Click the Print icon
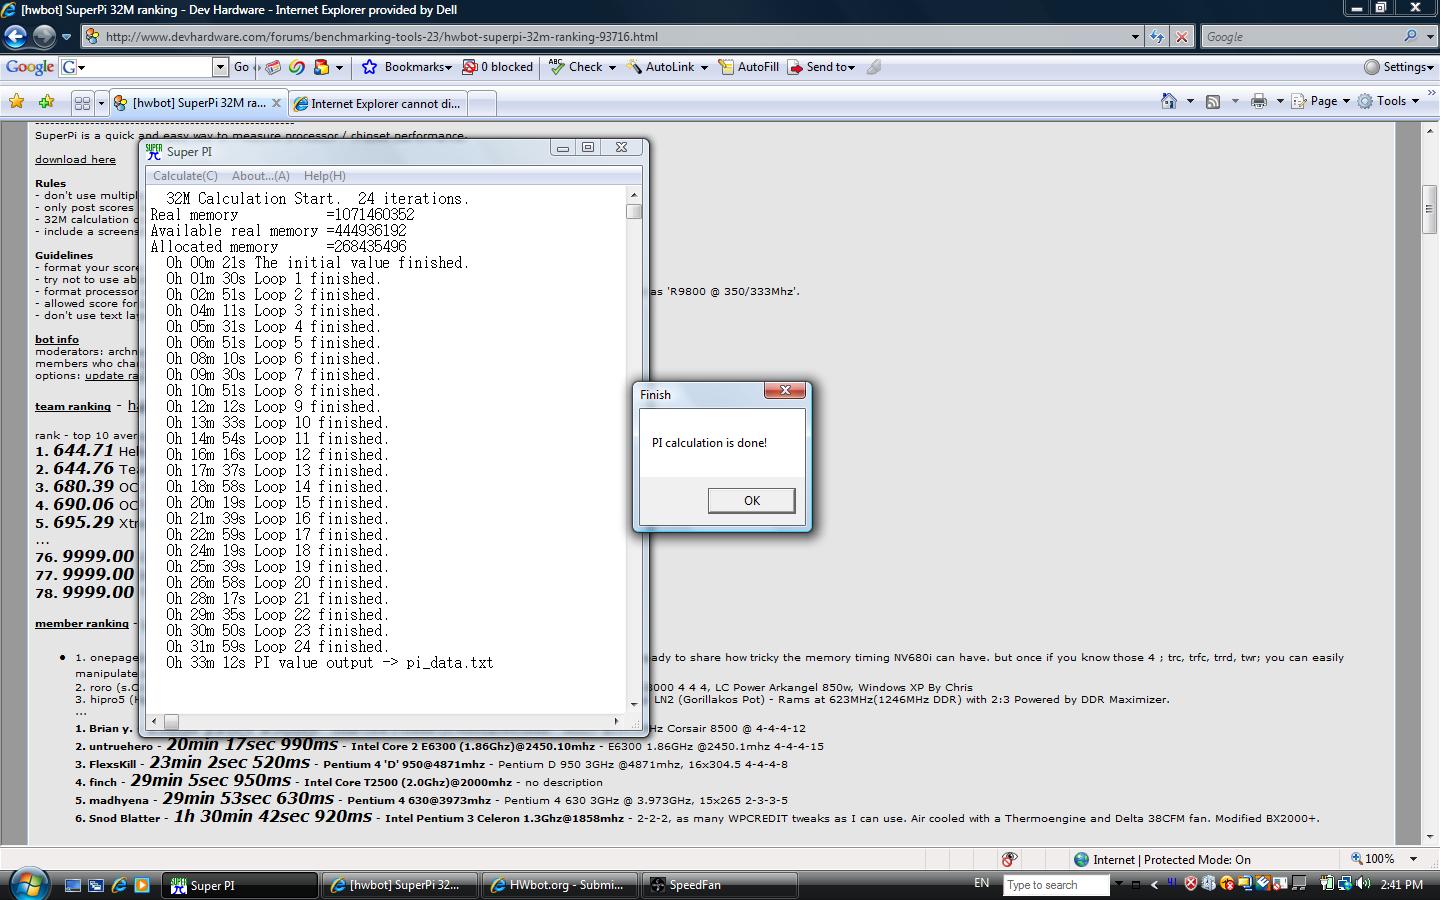 [x=1258, y=101]
